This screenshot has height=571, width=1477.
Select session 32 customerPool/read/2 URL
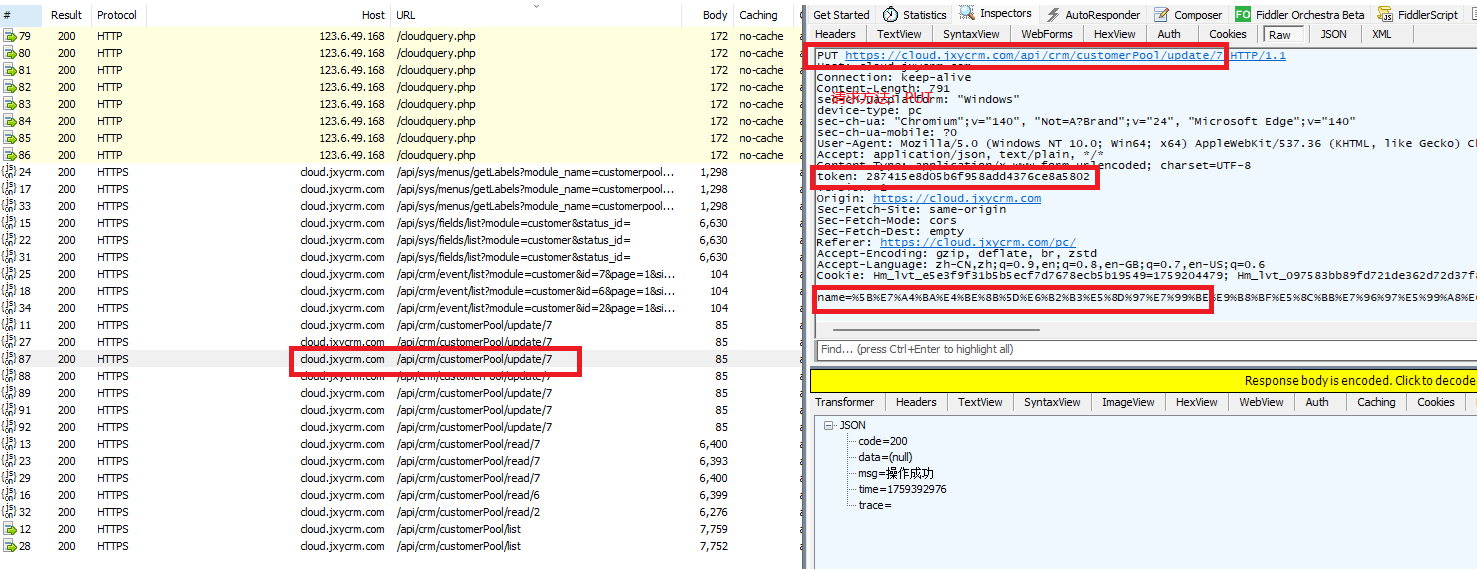coord(468,512)
